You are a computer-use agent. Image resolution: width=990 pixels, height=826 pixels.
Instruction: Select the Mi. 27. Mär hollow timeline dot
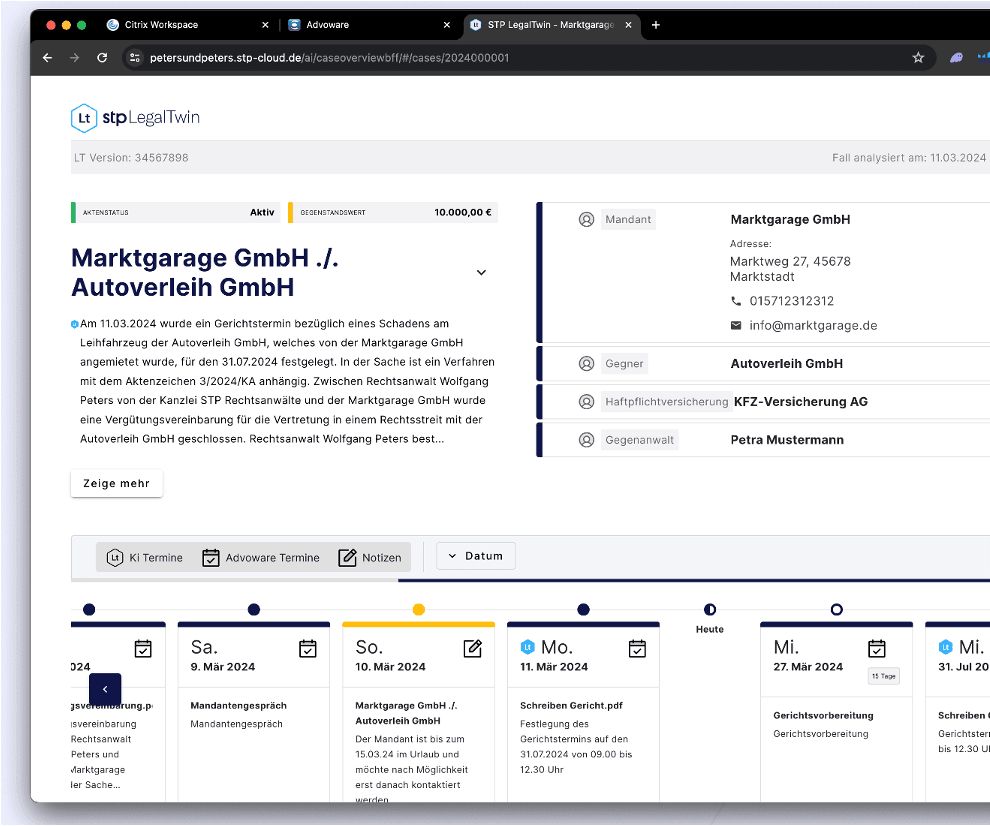(837, 610)
